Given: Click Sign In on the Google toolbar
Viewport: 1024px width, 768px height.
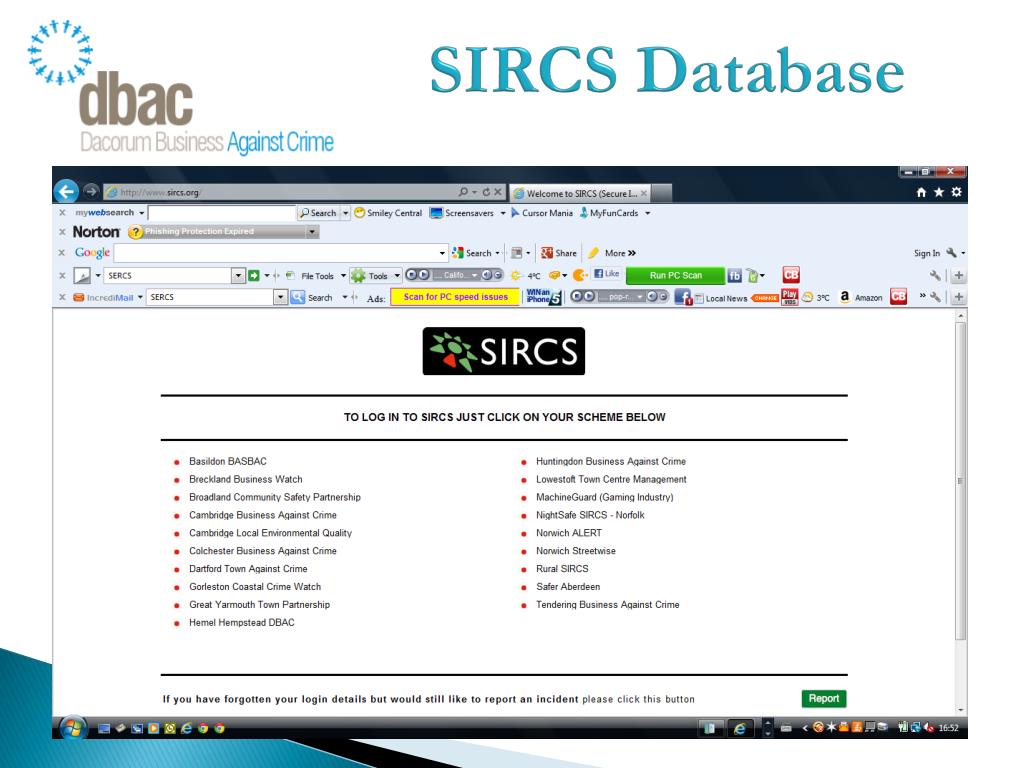Looking at the screenshot, I should click(x=927, y=253).
